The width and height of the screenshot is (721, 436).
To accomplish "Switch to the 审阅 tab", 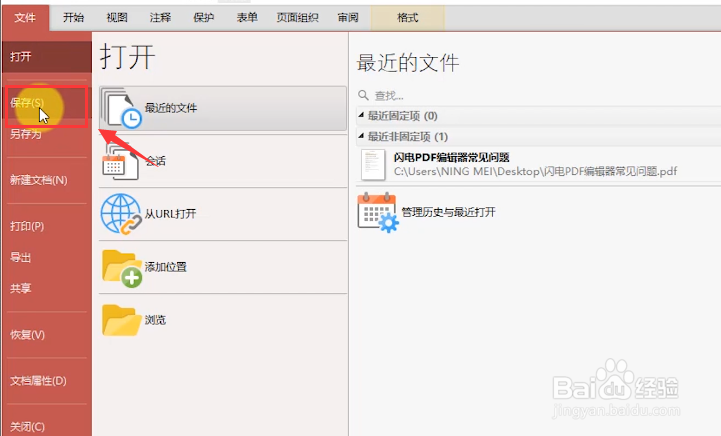I will point(348,18).
